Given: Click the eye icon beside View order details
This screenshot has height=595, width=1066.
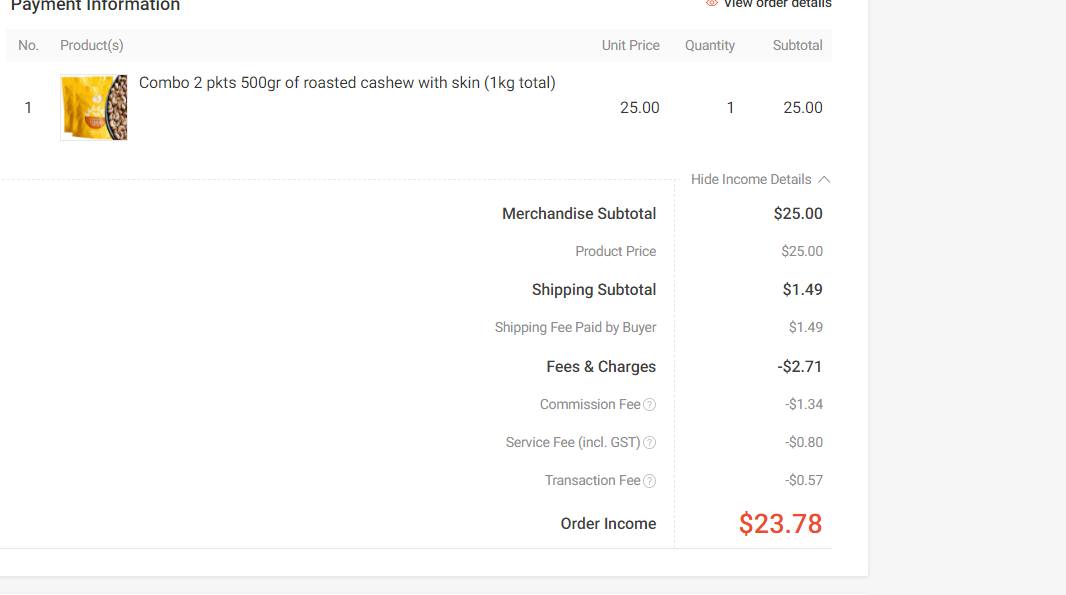Looking at the screenshot, I should (x=712, y=4).
